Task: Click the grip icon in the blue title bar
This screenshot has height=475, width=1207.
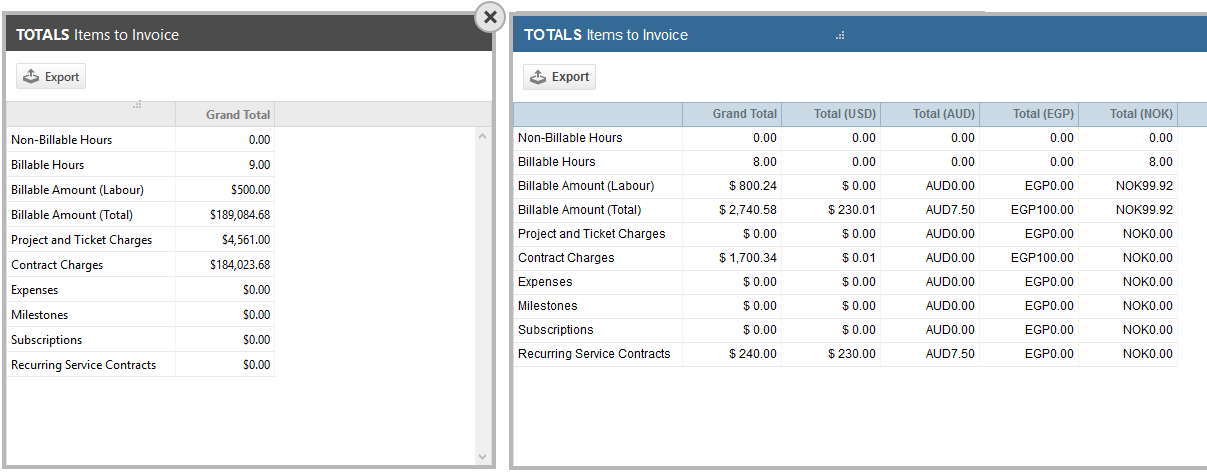Action: (840, 35)
